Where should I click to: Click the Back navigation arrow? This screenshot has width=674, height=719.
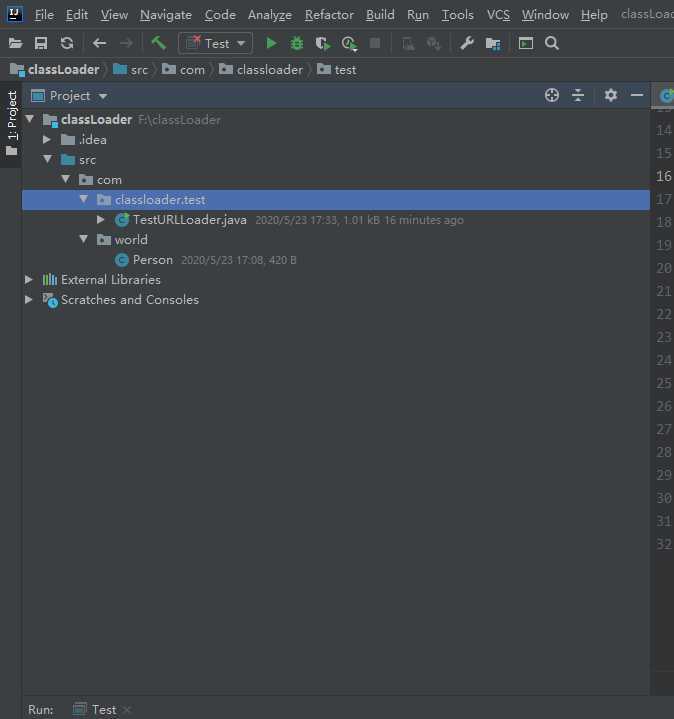99,44
